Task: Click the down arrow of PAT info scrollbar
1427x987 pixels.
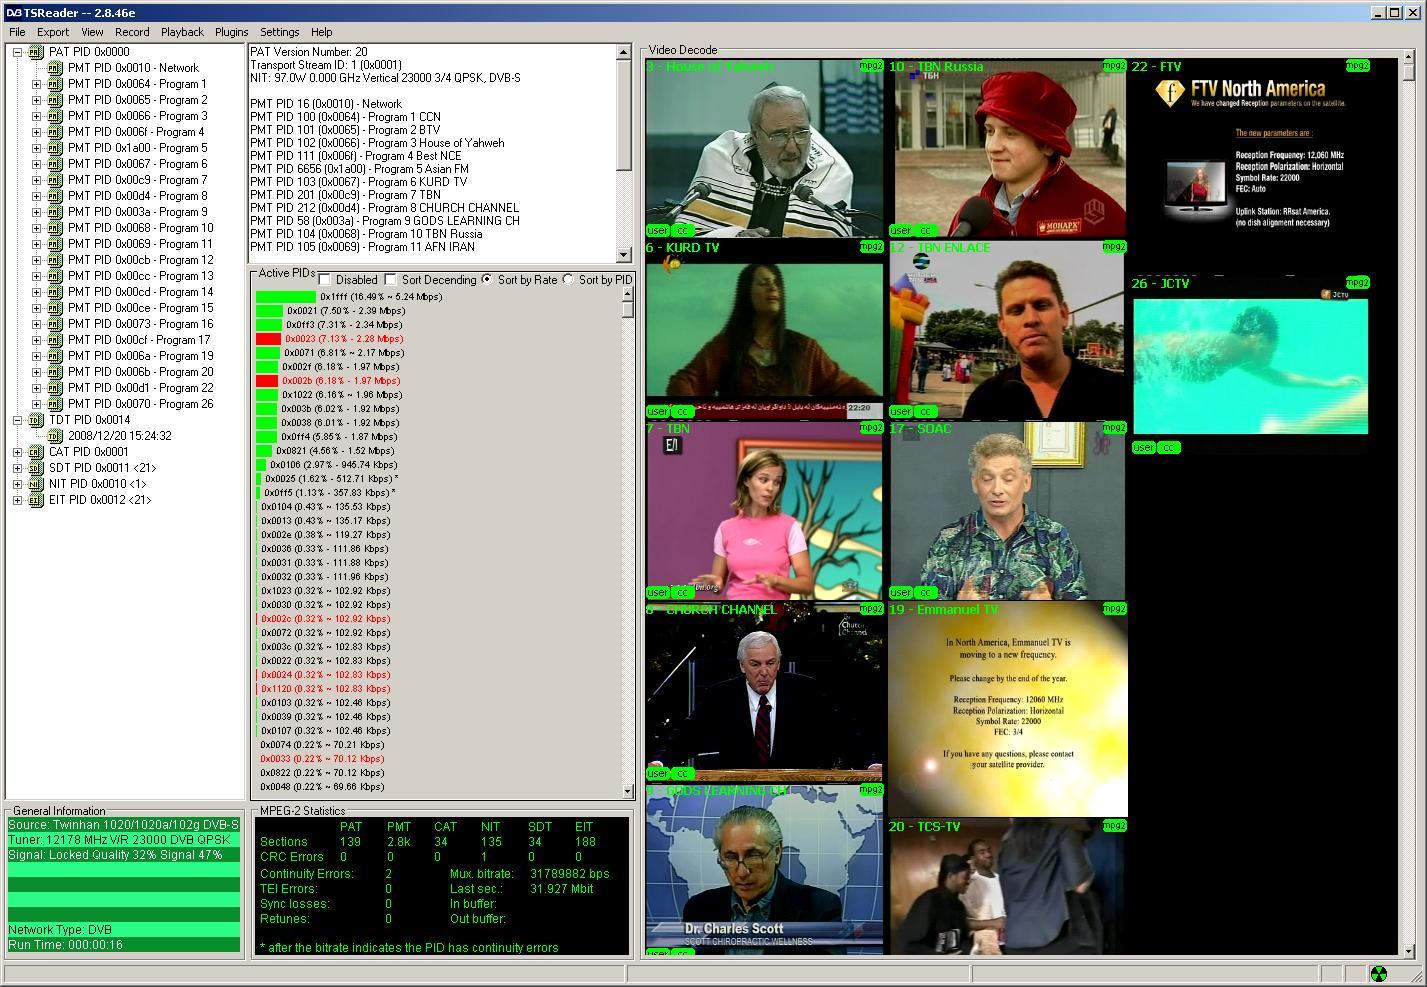Action: 625,255
